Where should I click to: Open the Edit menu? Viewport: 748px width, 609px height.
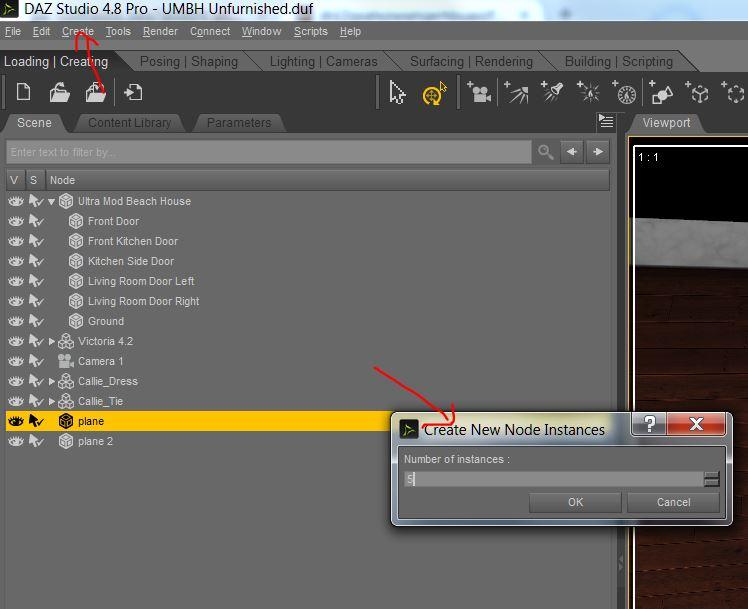click(x=41, y=31)
